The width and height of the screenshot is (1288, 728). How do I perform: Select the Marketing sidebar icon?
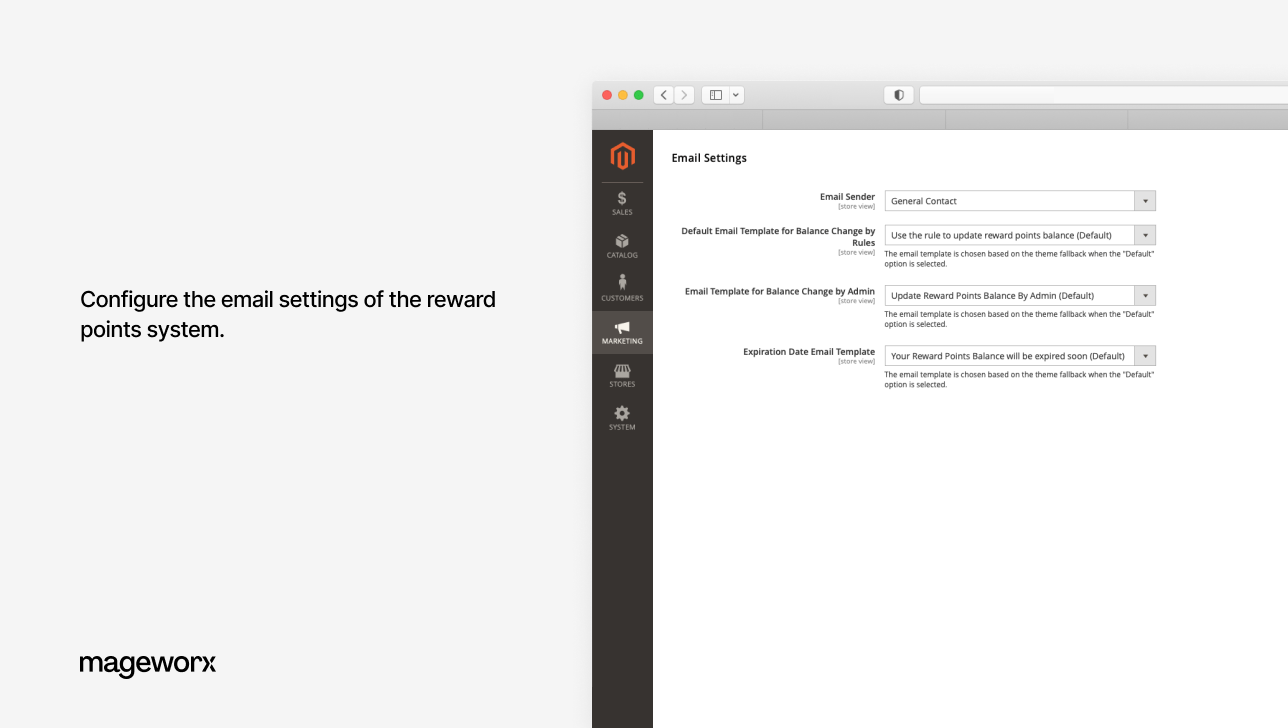pos(622,331)
